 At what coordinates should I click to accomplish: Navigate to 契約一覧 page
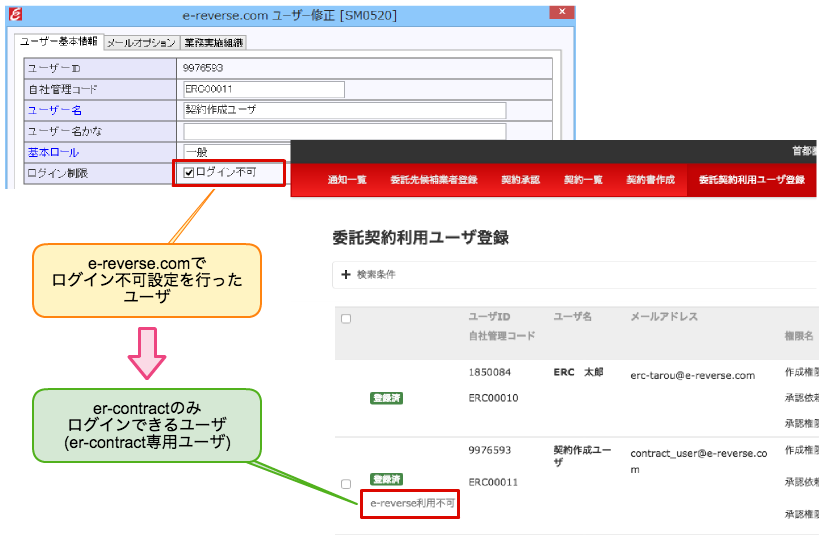click(583, 180)
